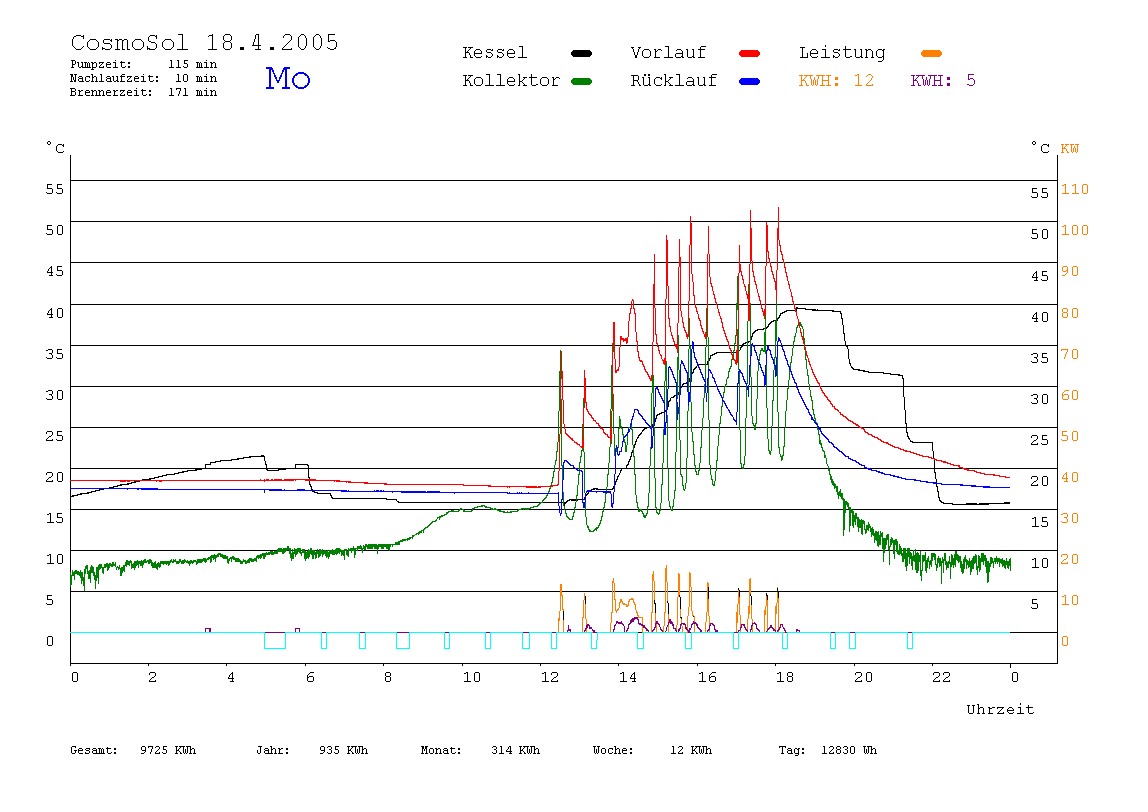Select the orange "60" KW scale value
Image resolution: width=1148 pixels, height=812 pixels.
pos(1070,395)
